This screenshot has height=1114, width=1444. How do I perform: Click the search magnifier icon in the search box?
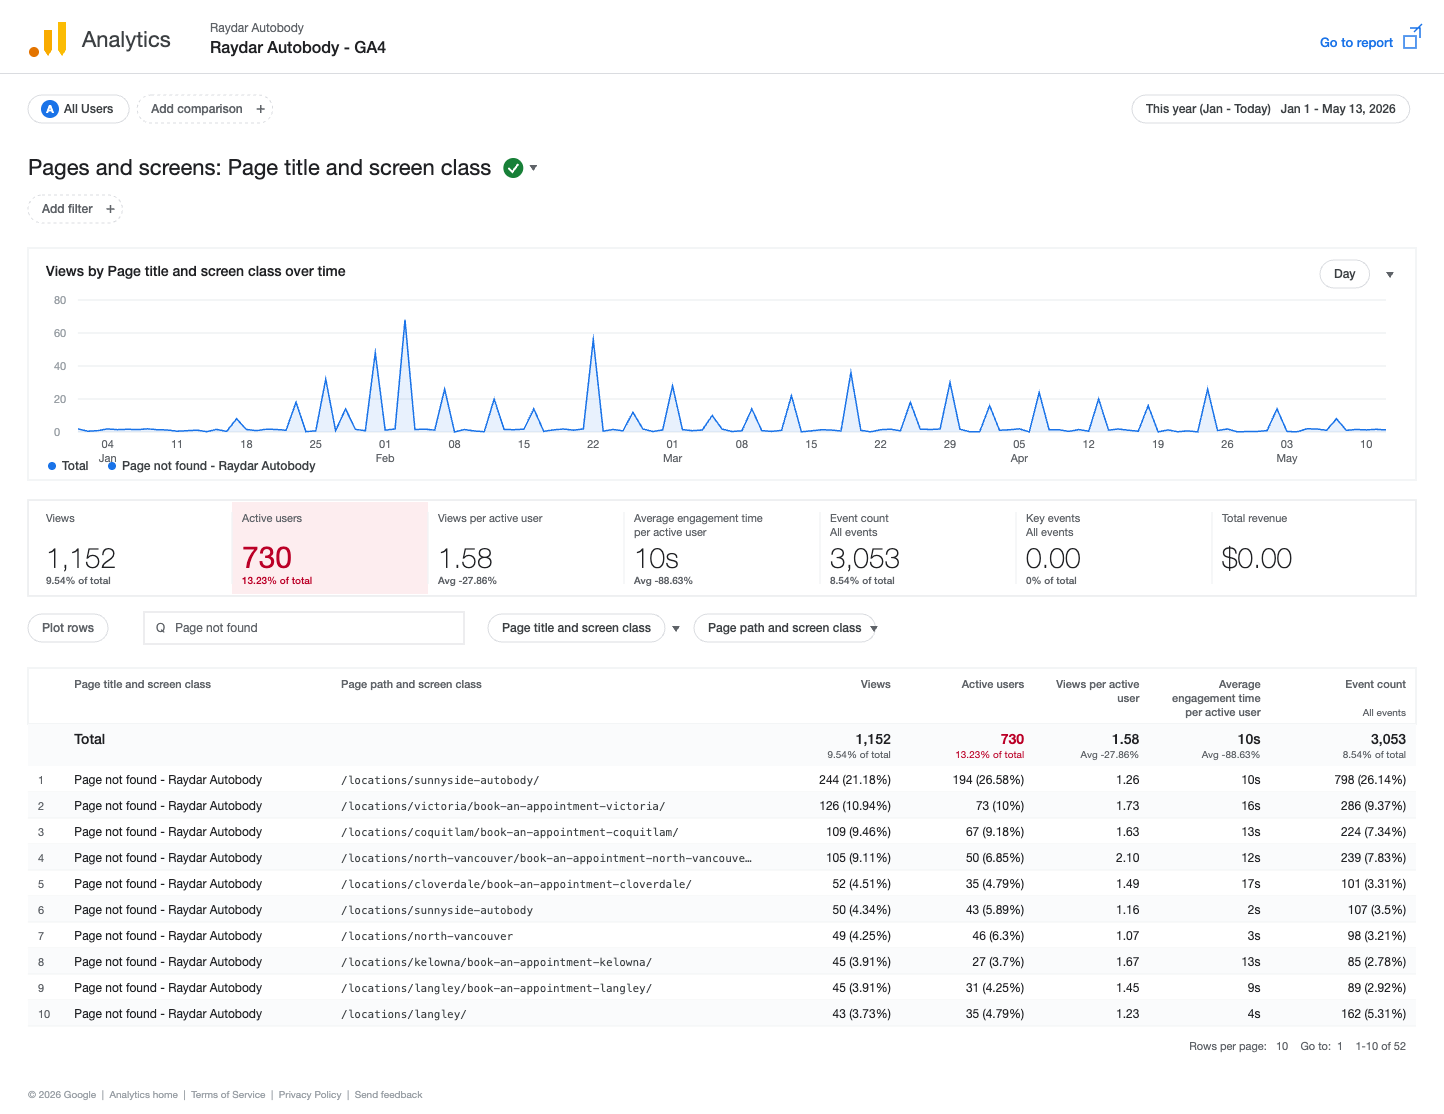[160, 628]
